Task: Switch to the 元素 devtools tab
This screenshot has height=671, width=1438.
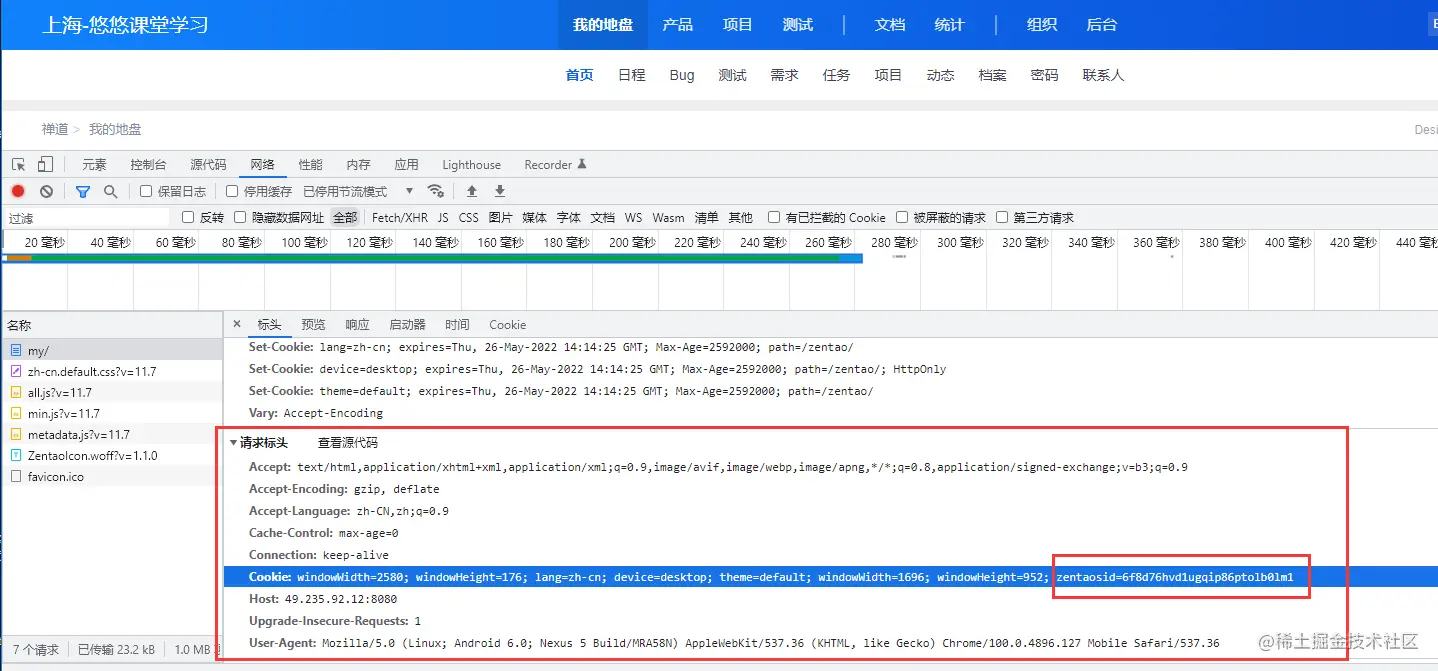Action: tap(94, 165)
